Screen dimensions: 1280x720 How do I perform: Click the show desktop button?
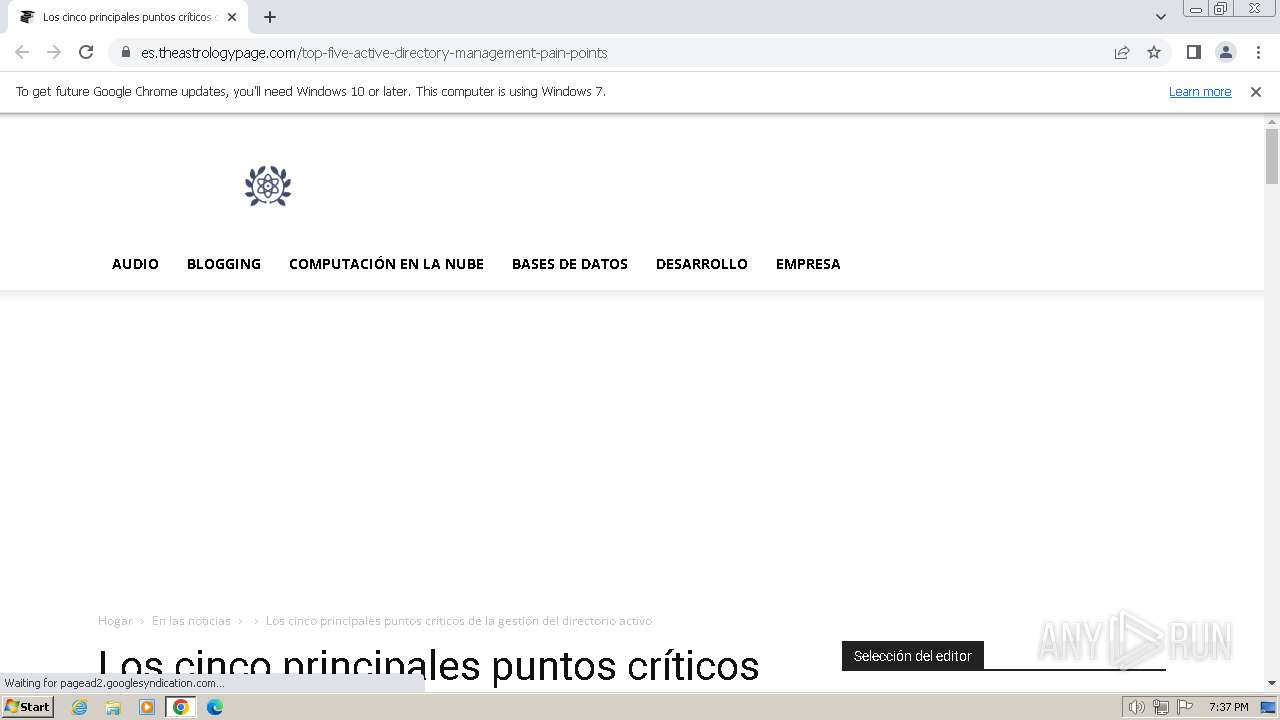[1269, 707]
